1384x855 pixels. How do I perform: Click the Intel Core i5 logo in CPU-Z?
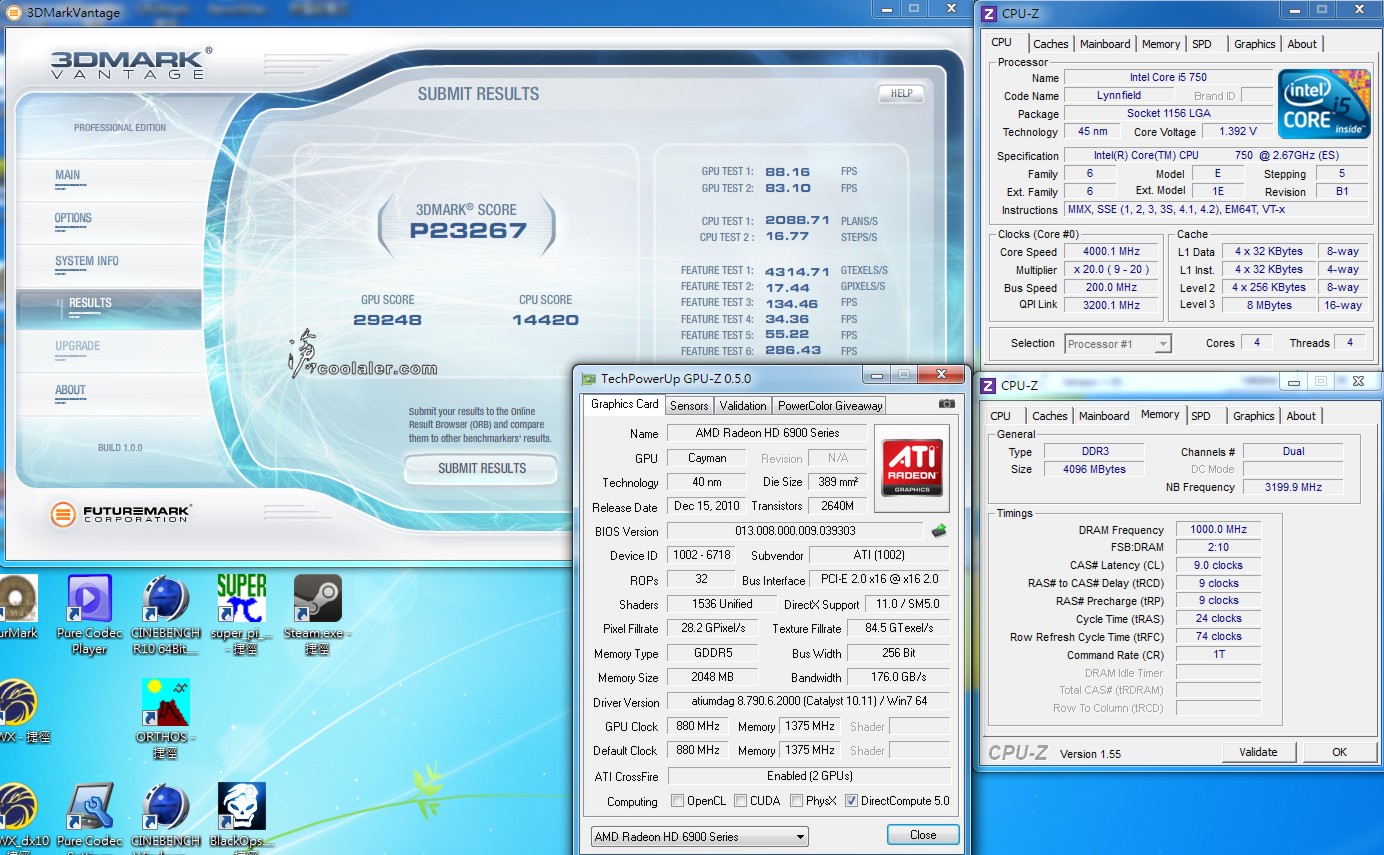pos(1324,103)
